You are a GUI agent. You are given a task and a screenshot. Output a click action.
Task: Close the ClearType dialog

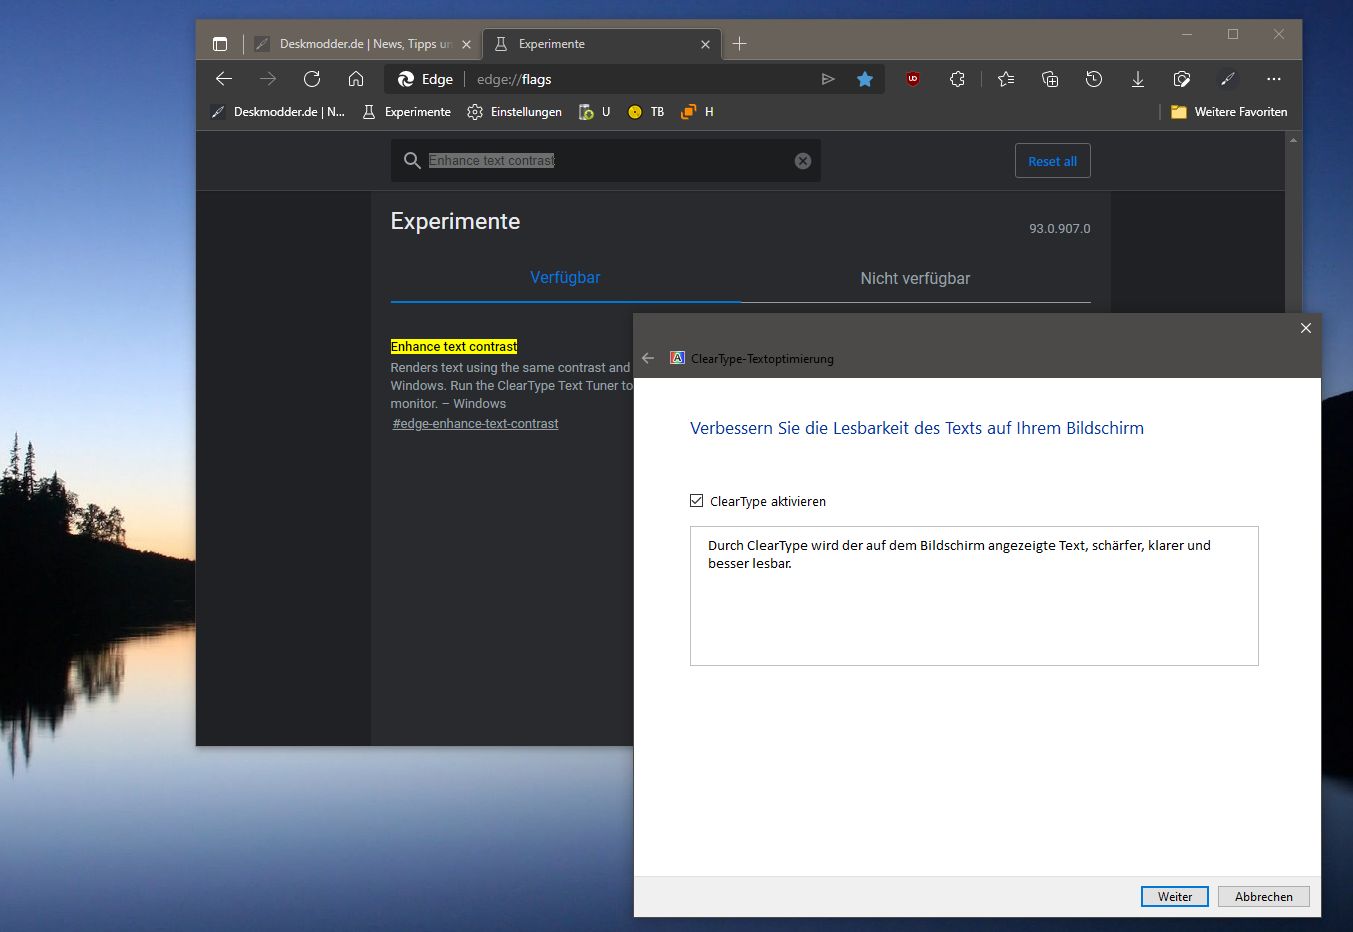pos(1305,328)
